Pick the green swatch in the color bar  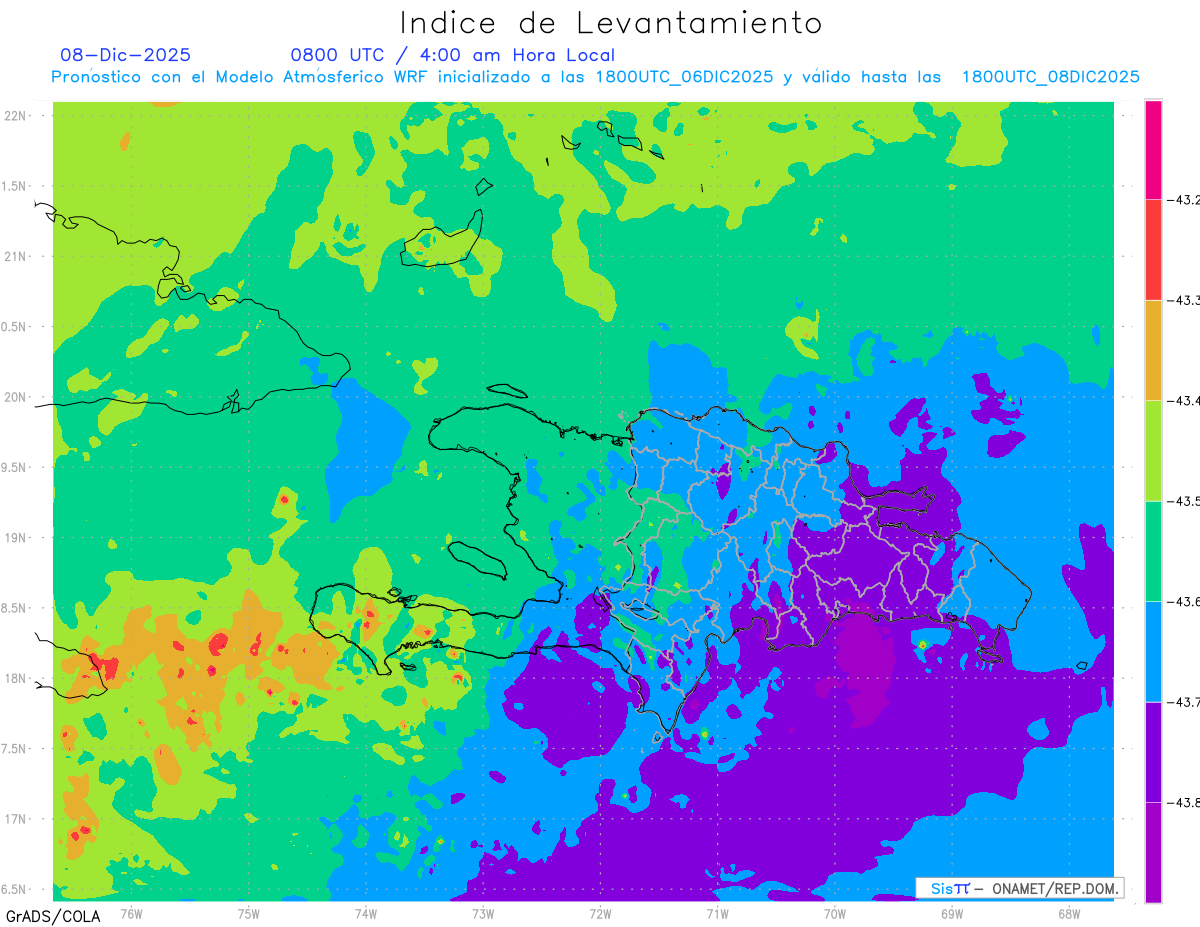click(1153, 551)
